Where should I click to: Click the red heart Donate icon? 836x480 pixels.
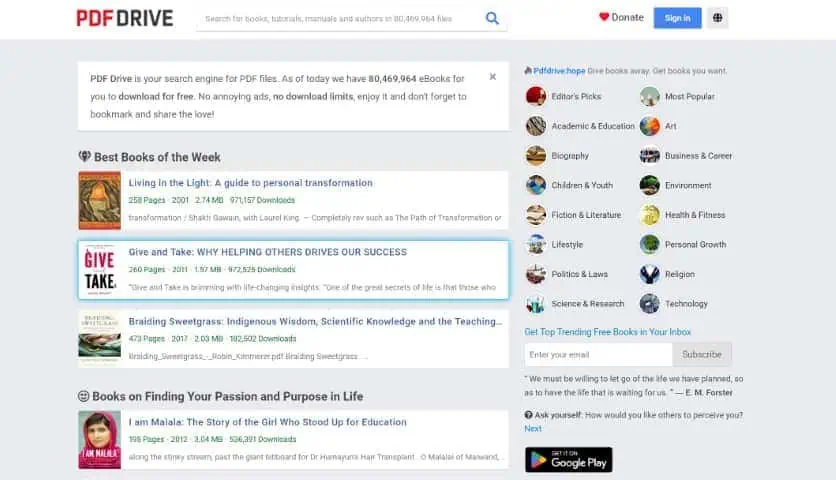pyautogui.click(x=604, y=17)
